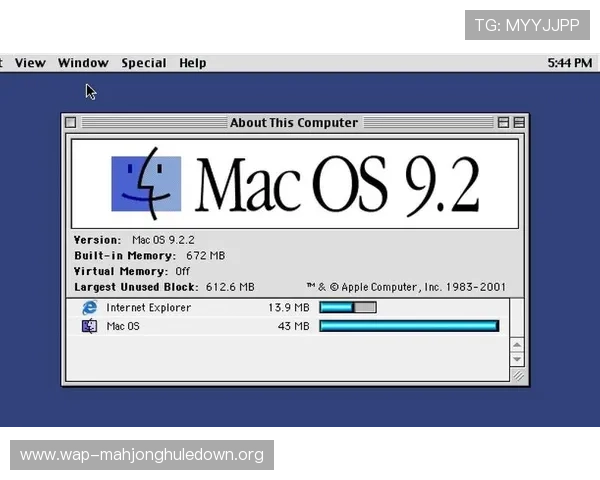Click the Internet Explorer memory usage bar

tap(348, 307)
